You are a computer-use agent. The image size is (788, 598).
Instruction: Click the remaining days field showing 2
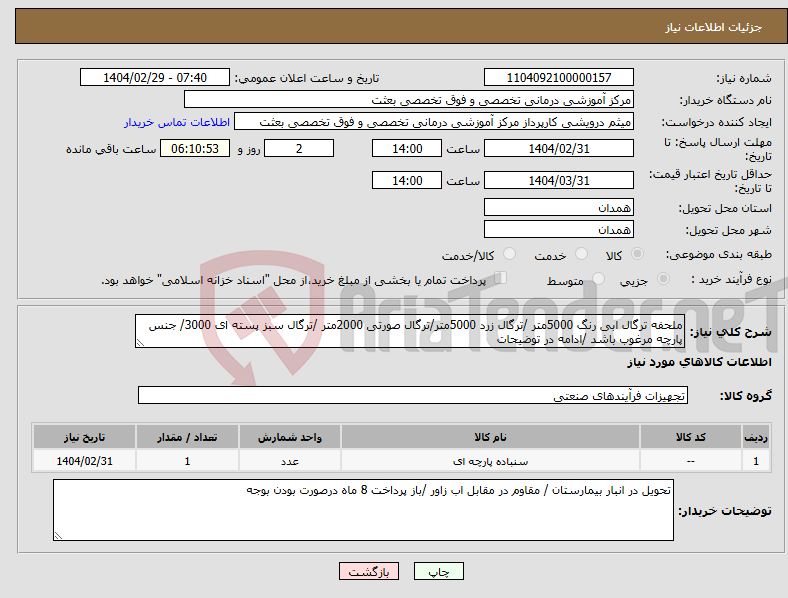299,148
